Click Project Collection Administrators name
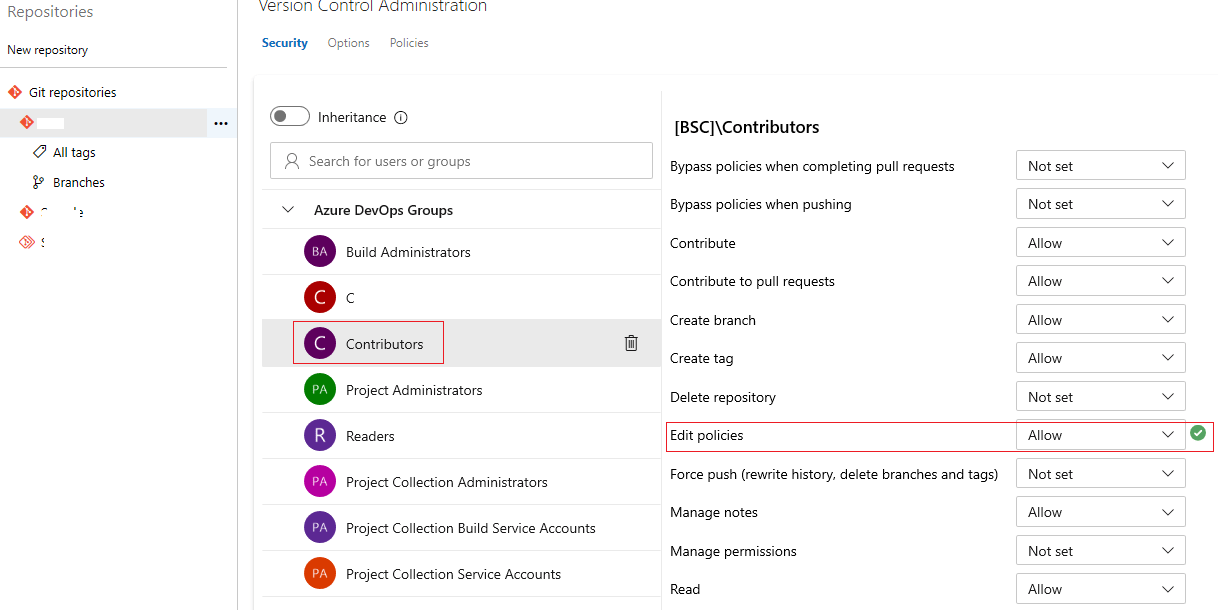This screenshot has height=612, width=1230. [447, 482]
